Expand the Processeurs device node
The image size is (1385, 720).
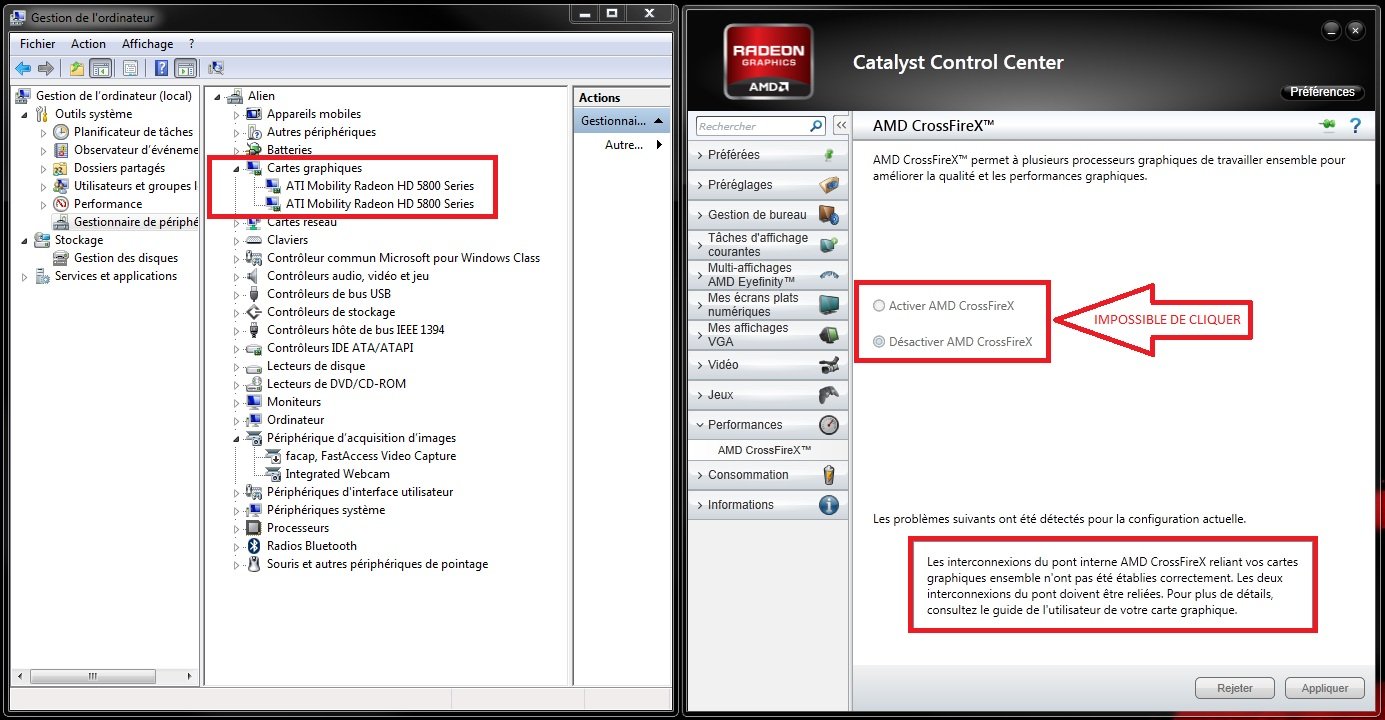pyautogui.click(x=237, y=529)
